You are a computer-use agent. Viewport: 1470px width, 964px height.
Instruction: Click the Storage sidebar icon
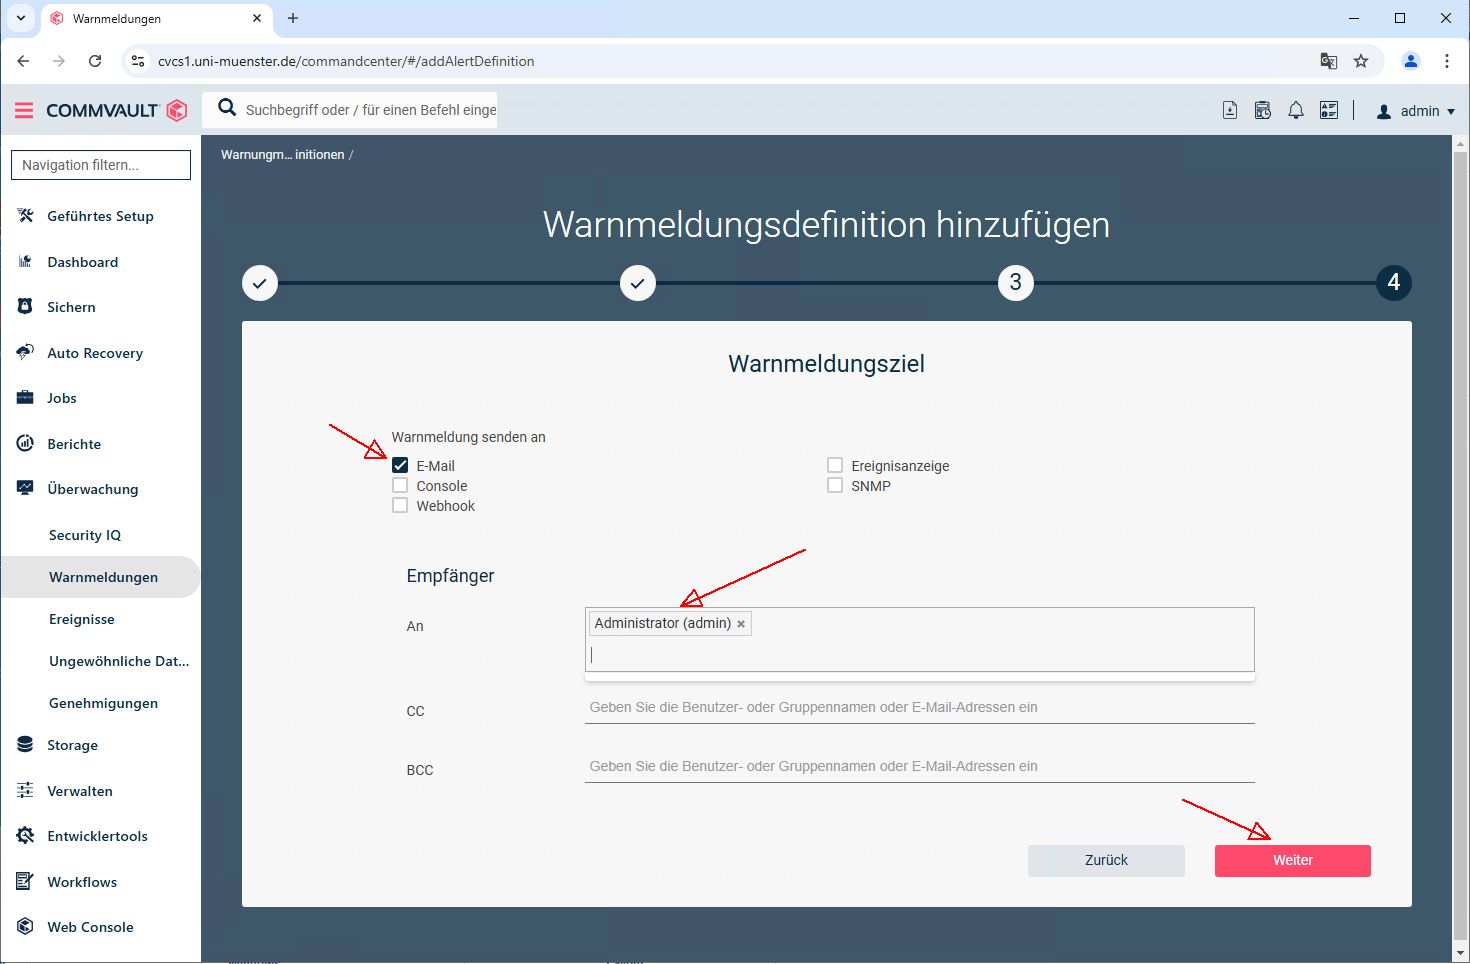[25, 745]
